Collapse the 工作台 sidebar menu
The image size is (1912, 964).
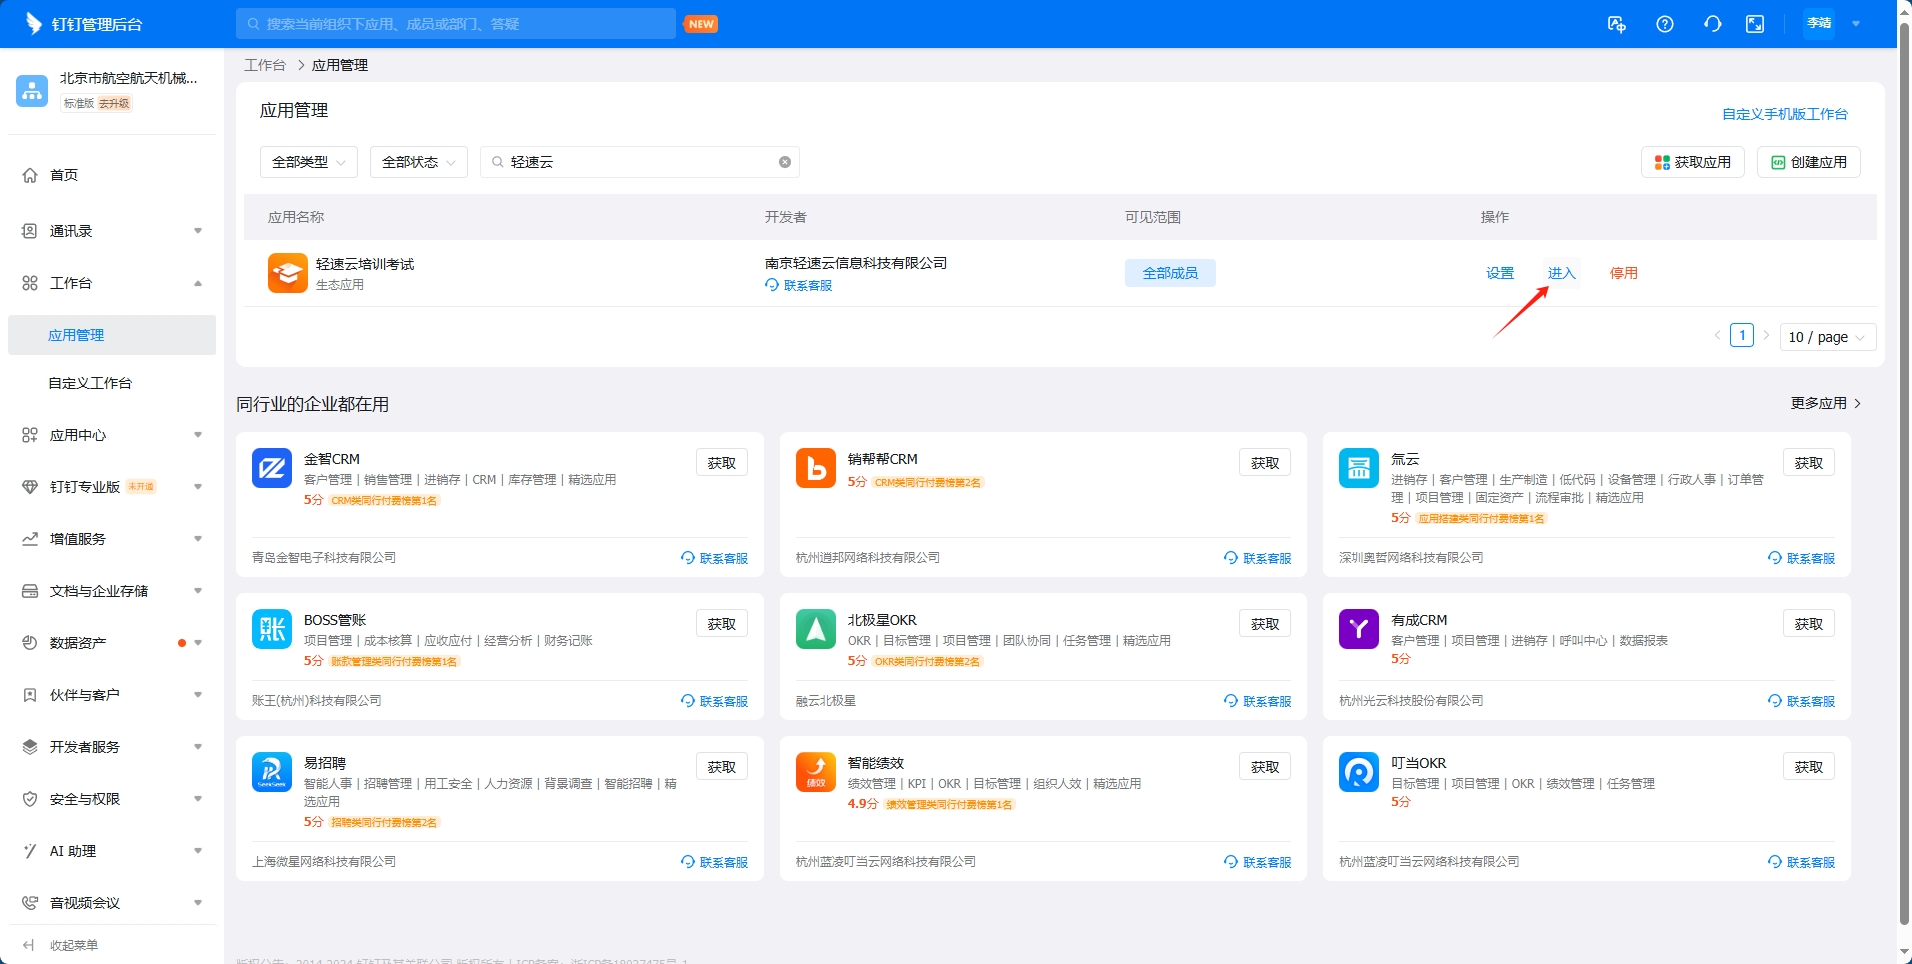(112, 283)
